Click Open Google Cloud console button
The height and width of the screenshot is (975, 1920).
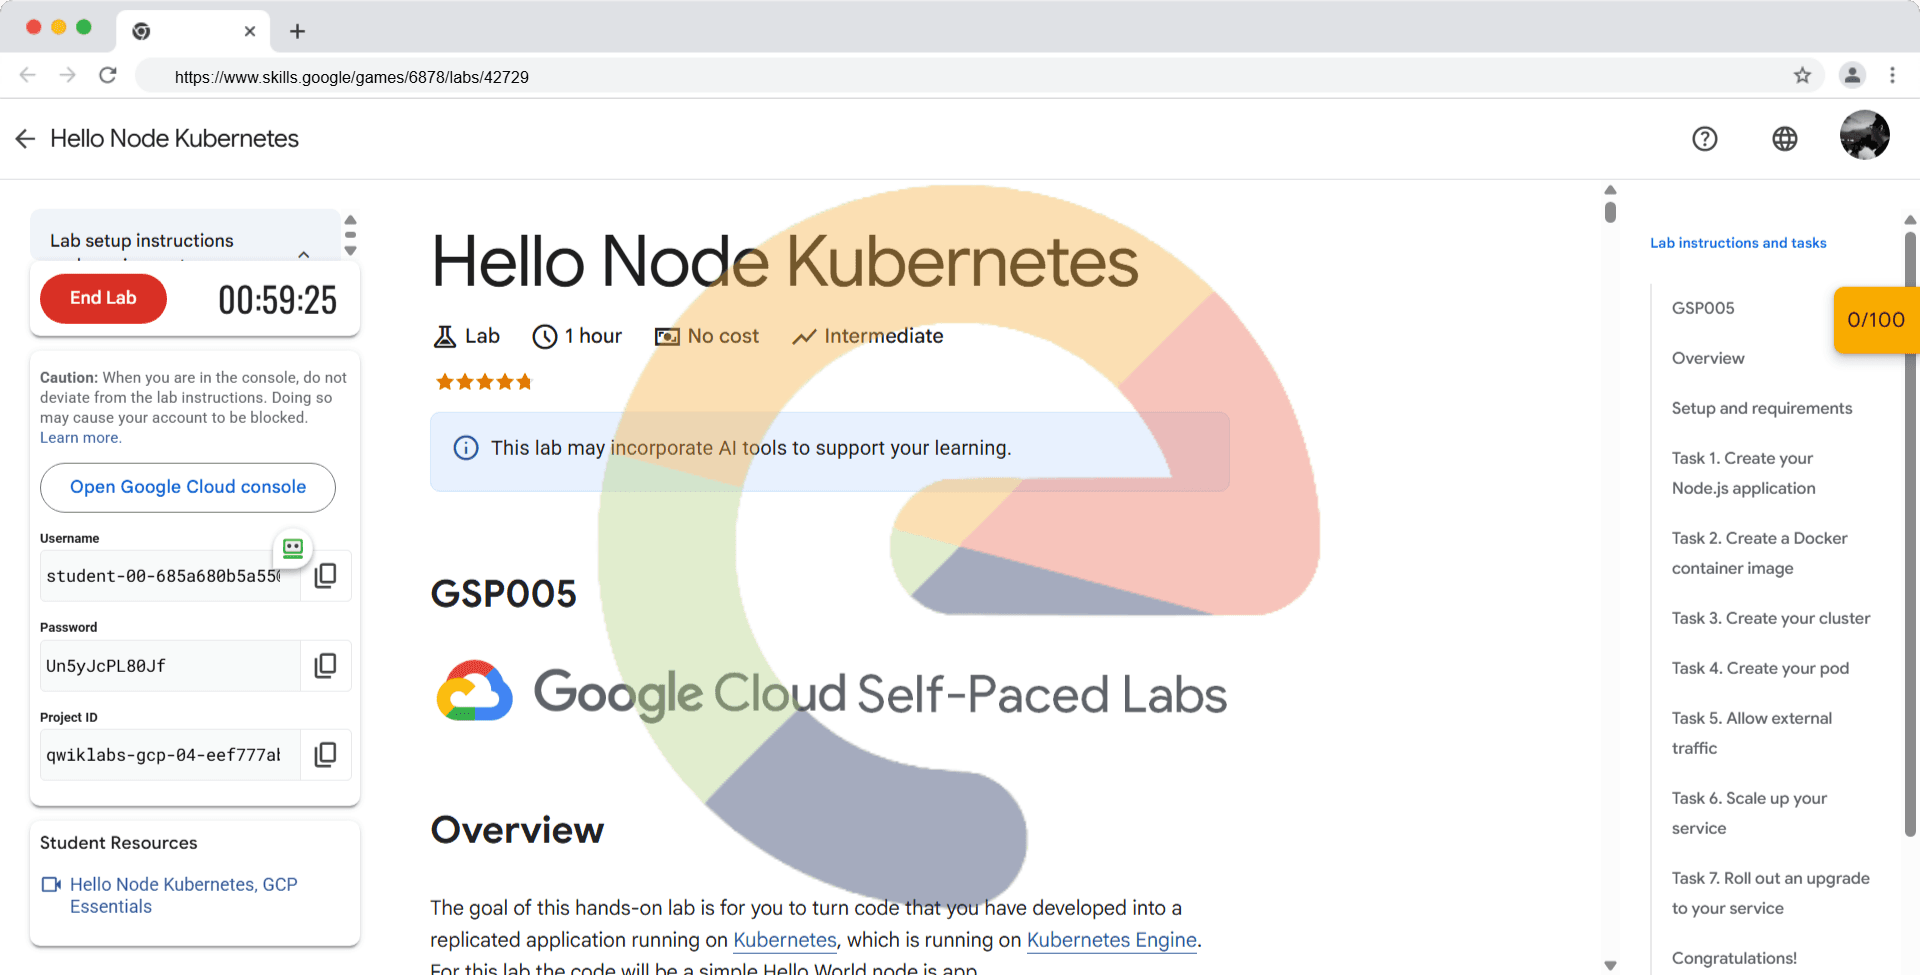coord(188,487)
